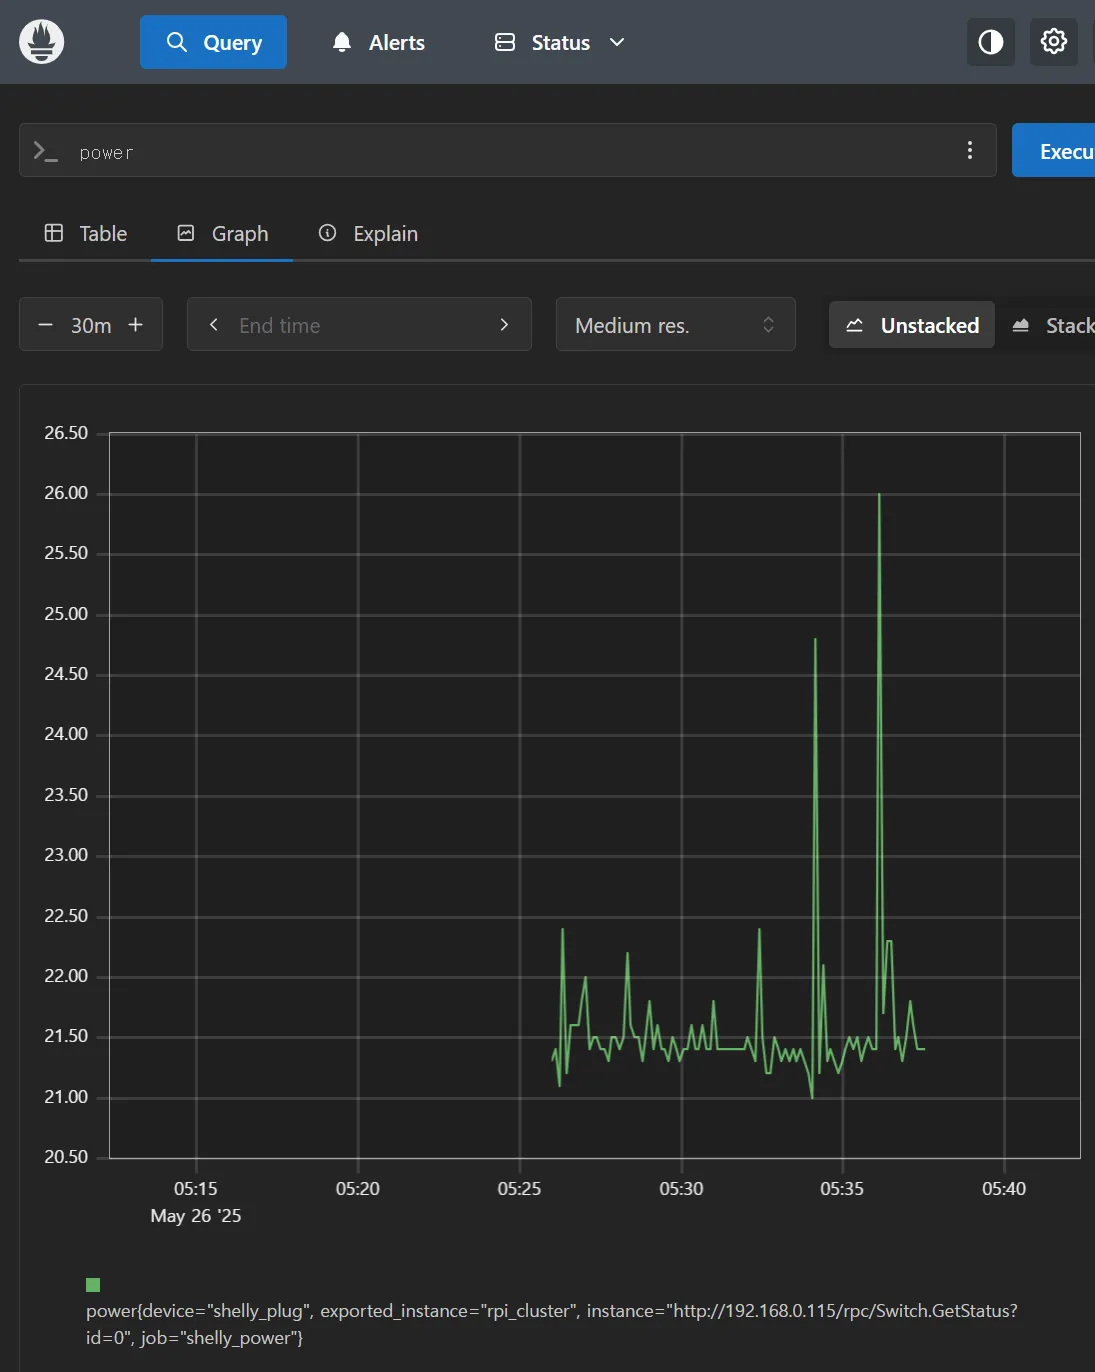Click the terminal prompt icon in query box
The image size is (1095, 1372).
45,151
